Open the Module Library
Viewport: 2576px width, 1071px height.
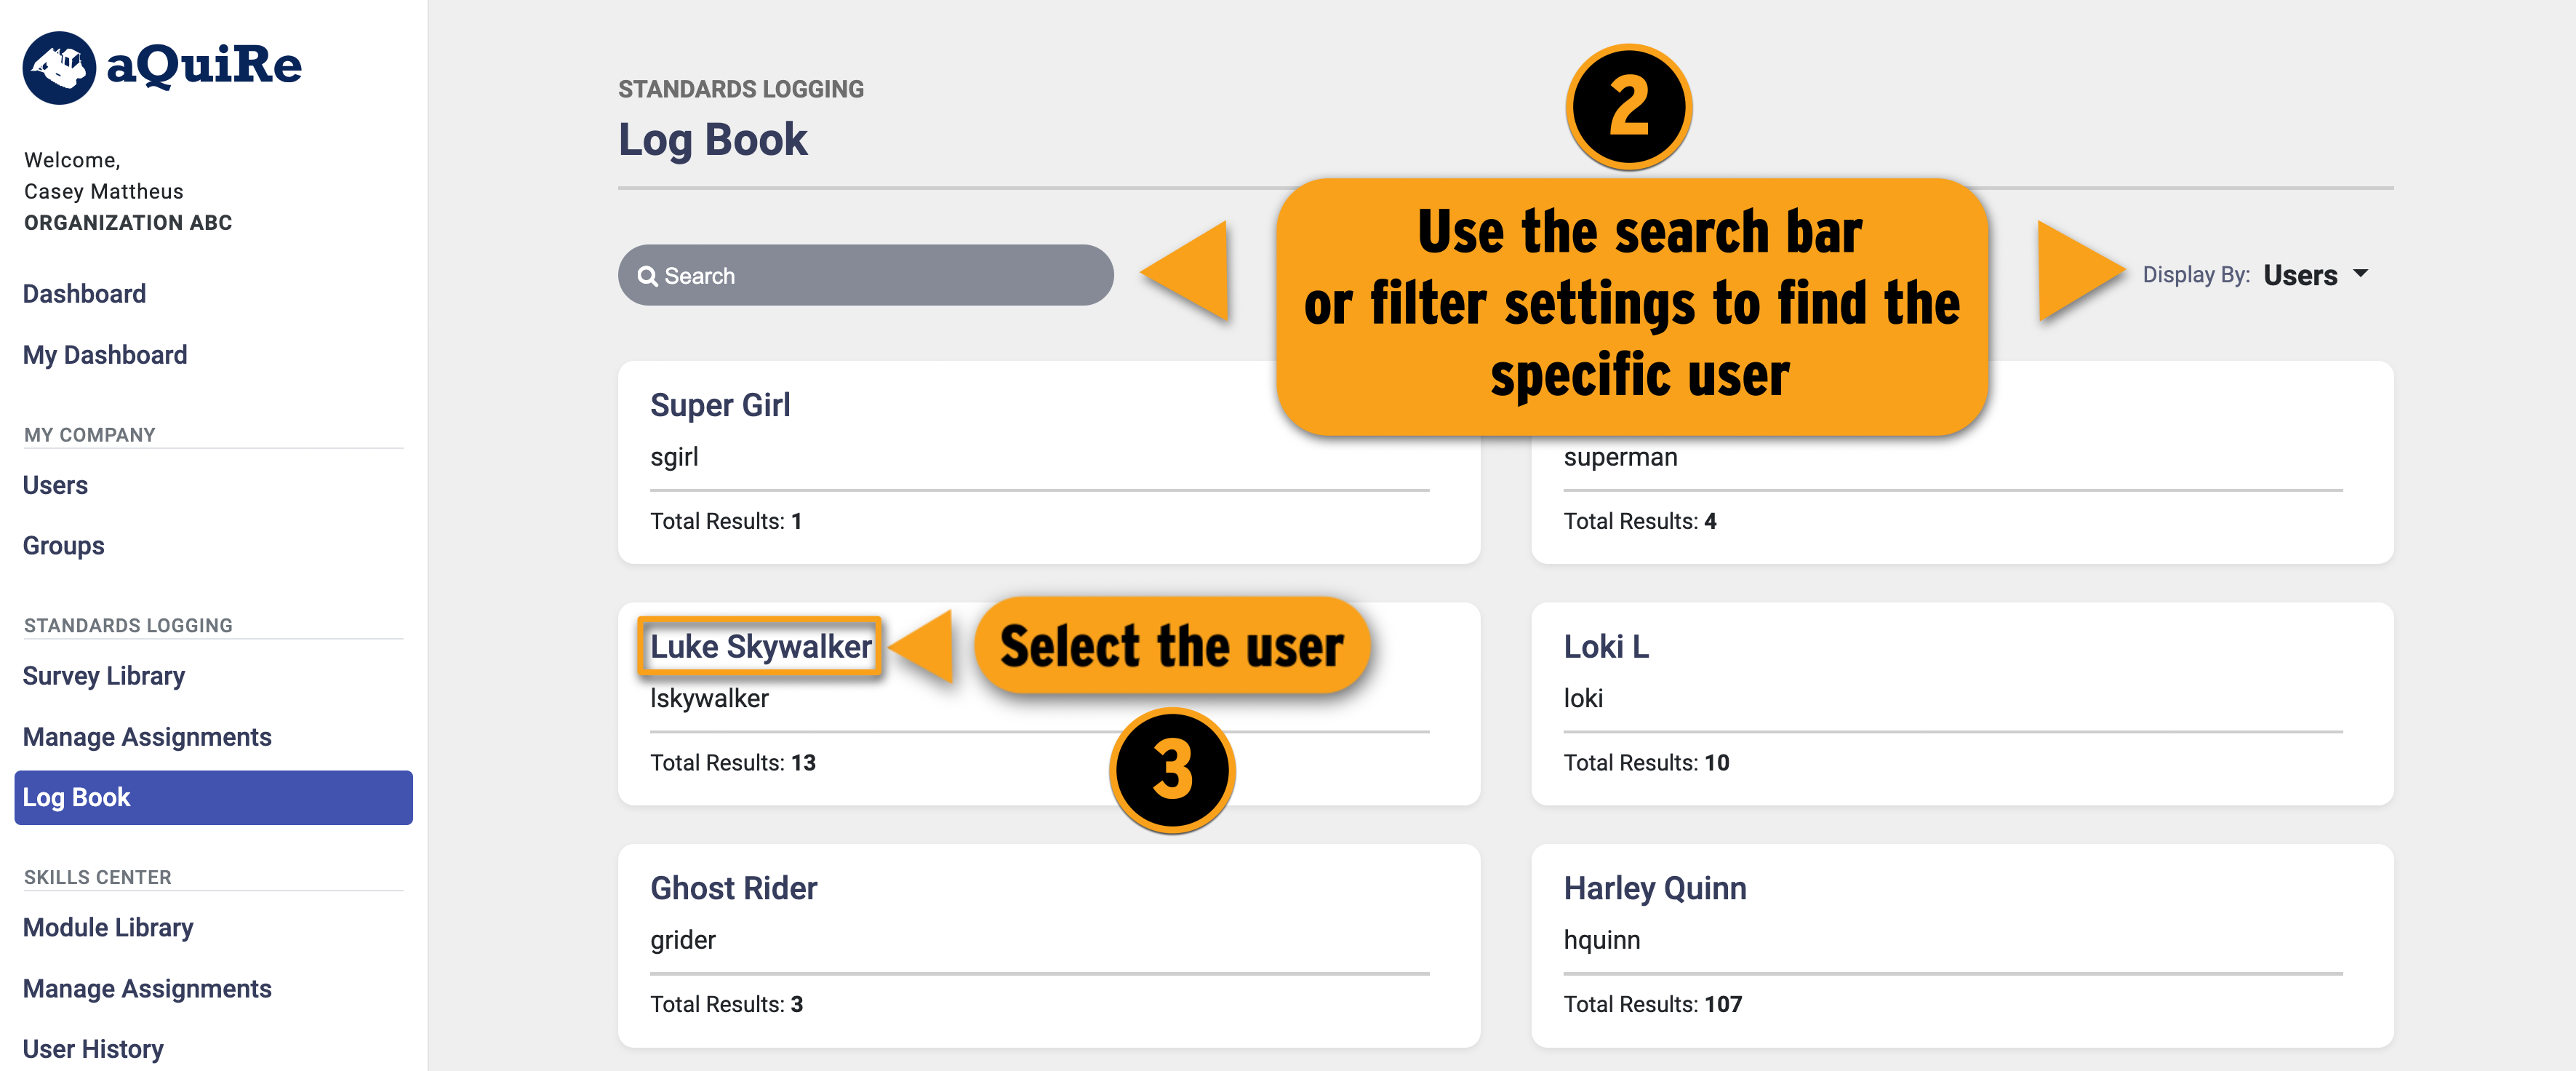click(x=108, y=927)
